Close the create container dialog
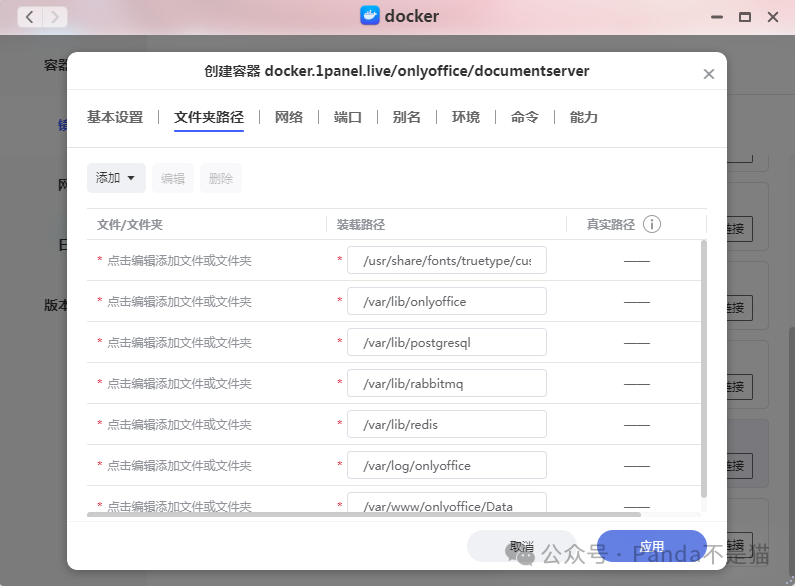This screenshot has height=586, width=795. coord(709,74)
